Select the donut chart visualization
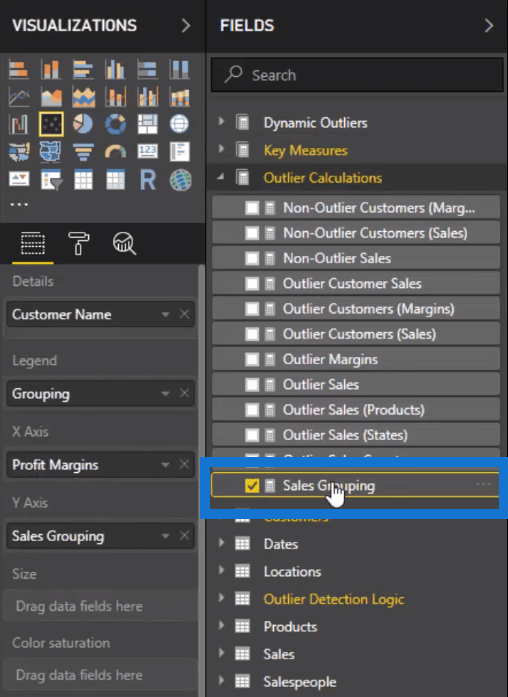 point(116,124)
